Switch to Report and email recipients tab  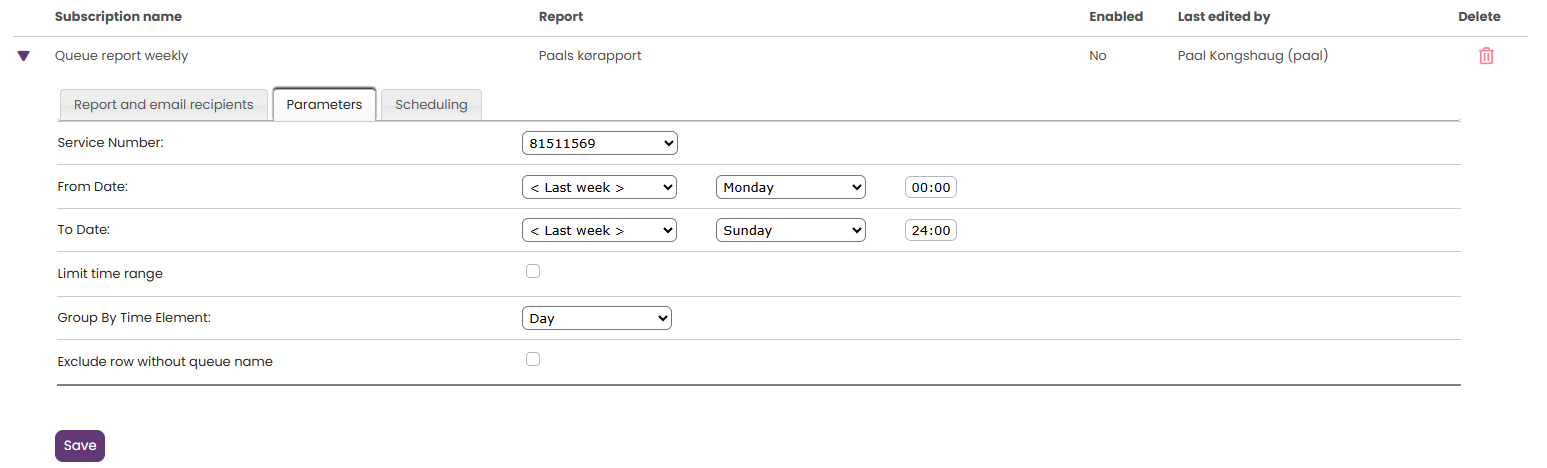click(164, 105)
